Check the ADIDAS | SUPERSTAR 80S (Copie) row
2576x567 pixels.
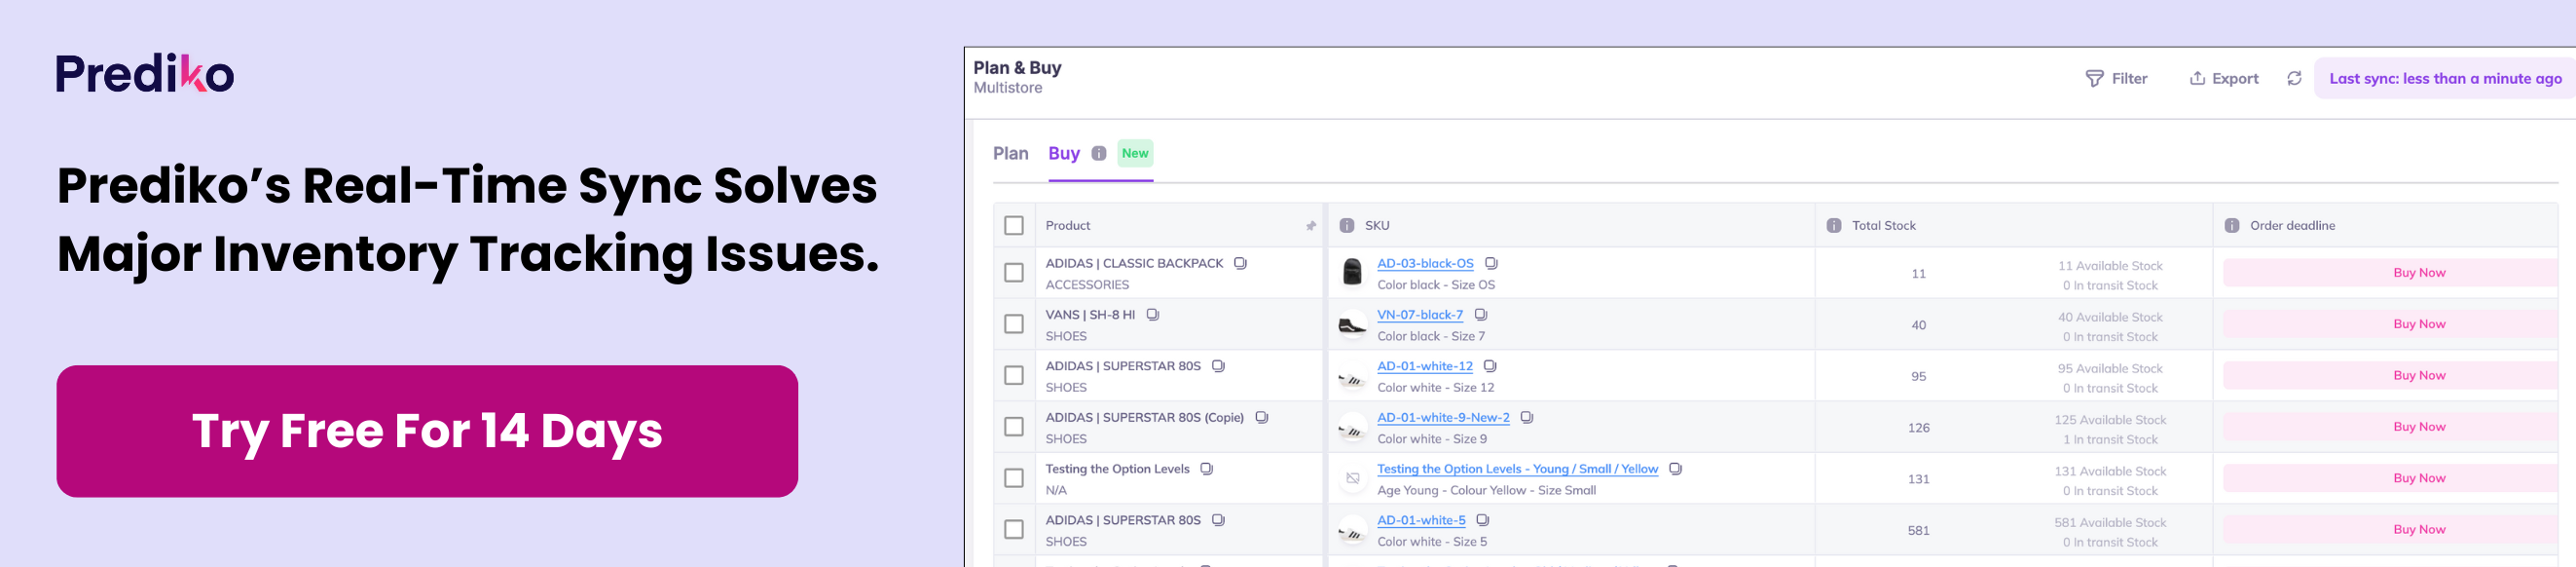coord(1014,427)
